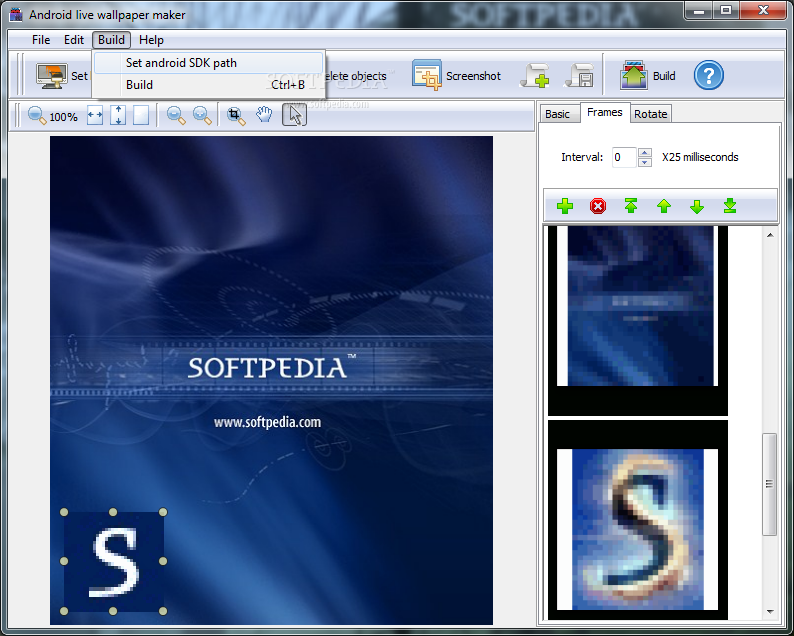This screenshot has width=794, height=636.
Task: Click the top-right handle of S object
Action: click(163, 512)
